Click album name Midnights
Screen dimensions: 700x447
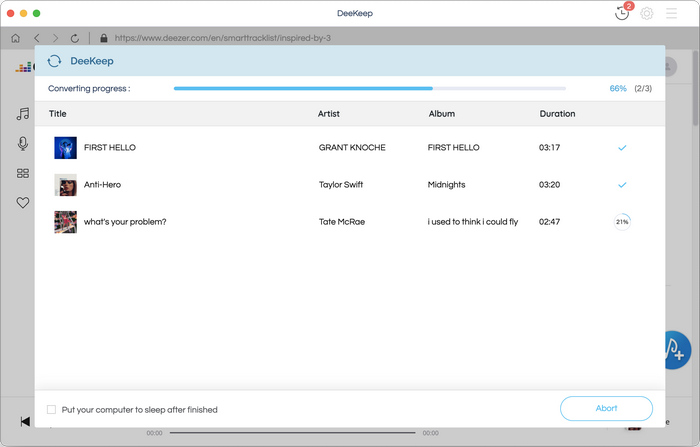(x=446, y=184)
